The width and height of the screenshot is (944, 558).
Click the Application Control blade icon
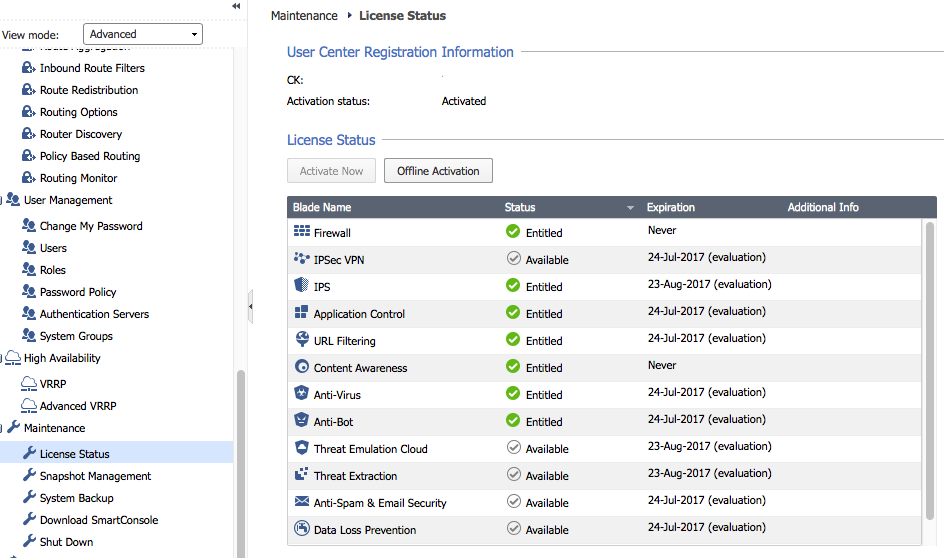coord(302,312)
